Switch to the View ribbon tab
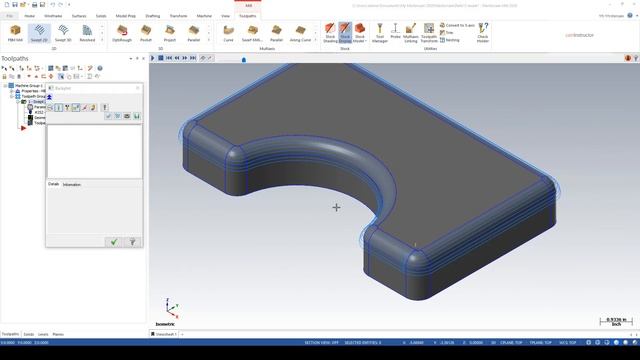This screenshot has height=360, width=640. click(225, 16)
